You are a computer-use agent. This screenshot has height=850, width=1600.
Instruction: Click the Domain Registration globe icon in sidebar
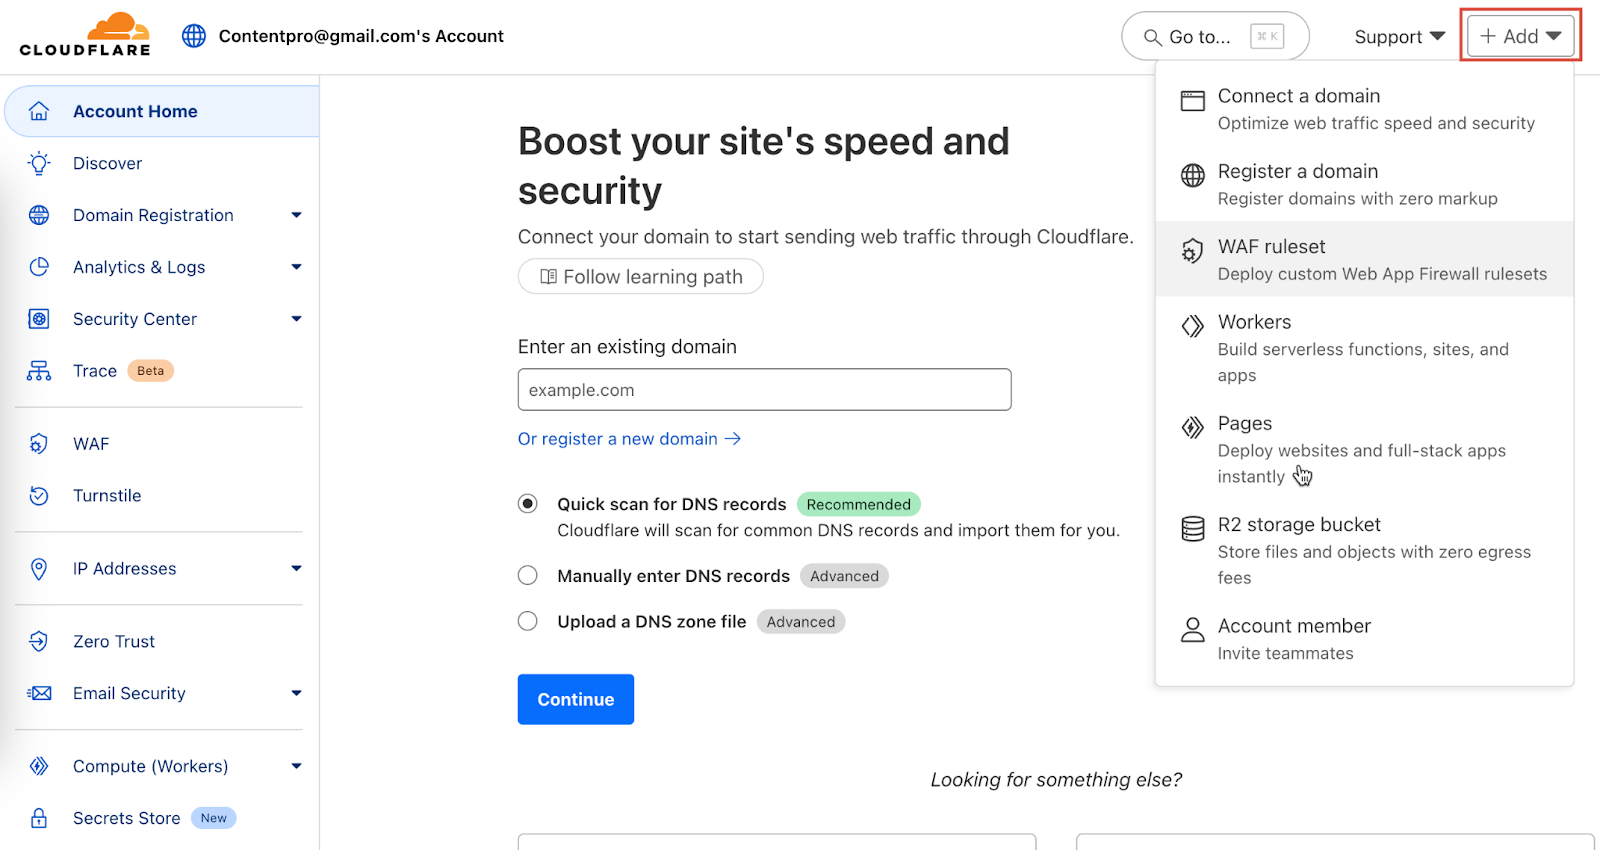[x=39, y=215]
